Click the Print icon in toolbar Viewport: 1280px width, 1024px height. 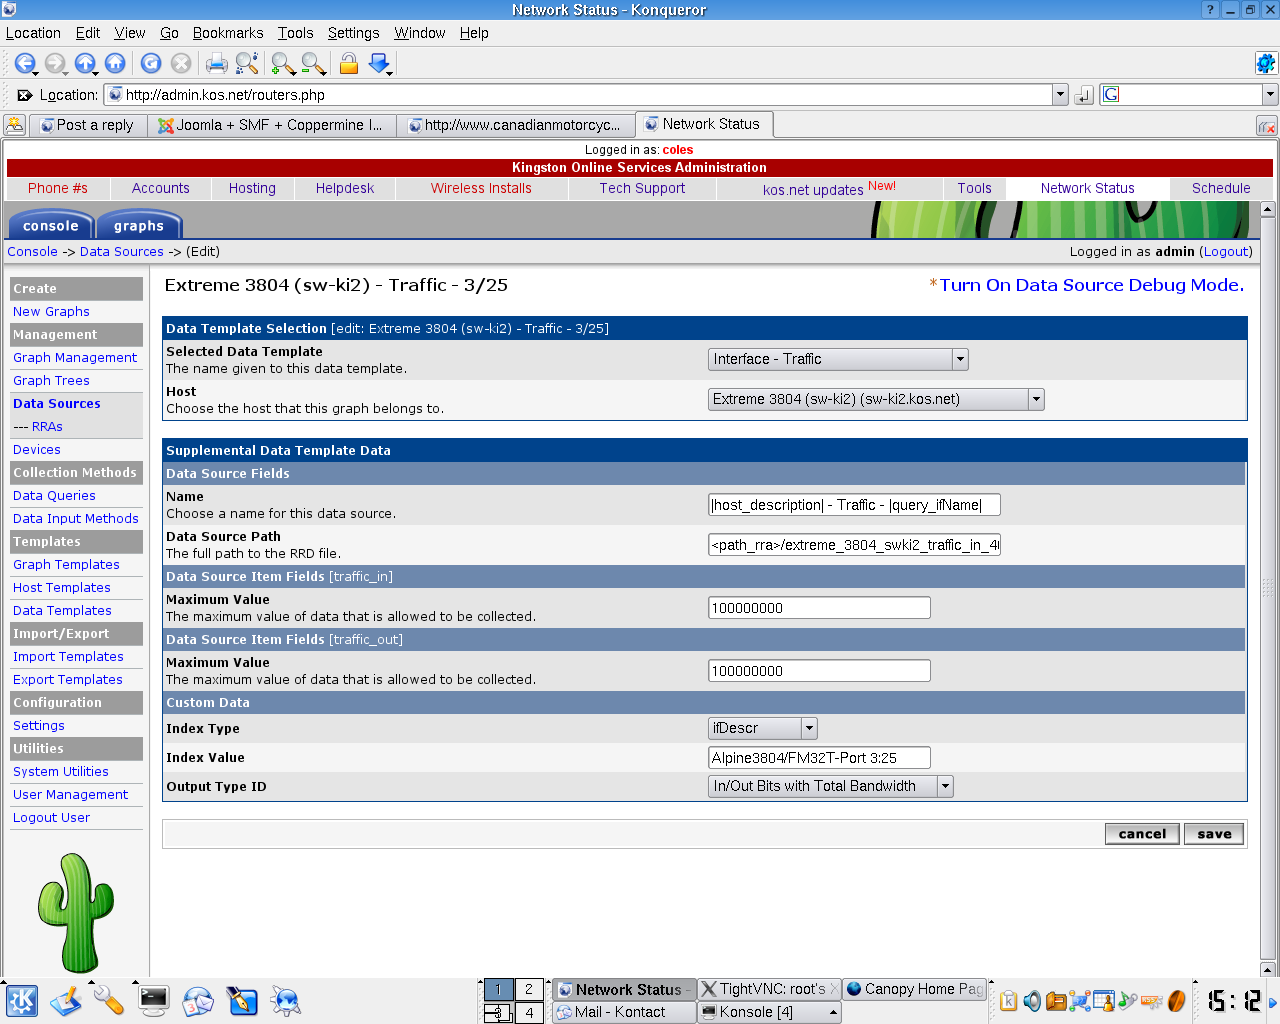coord(217,64)
